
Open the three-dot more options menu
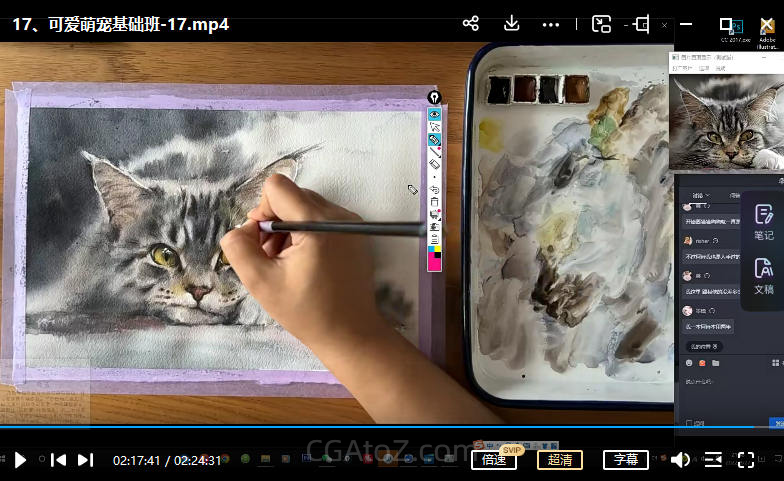[x=551, y=24]
